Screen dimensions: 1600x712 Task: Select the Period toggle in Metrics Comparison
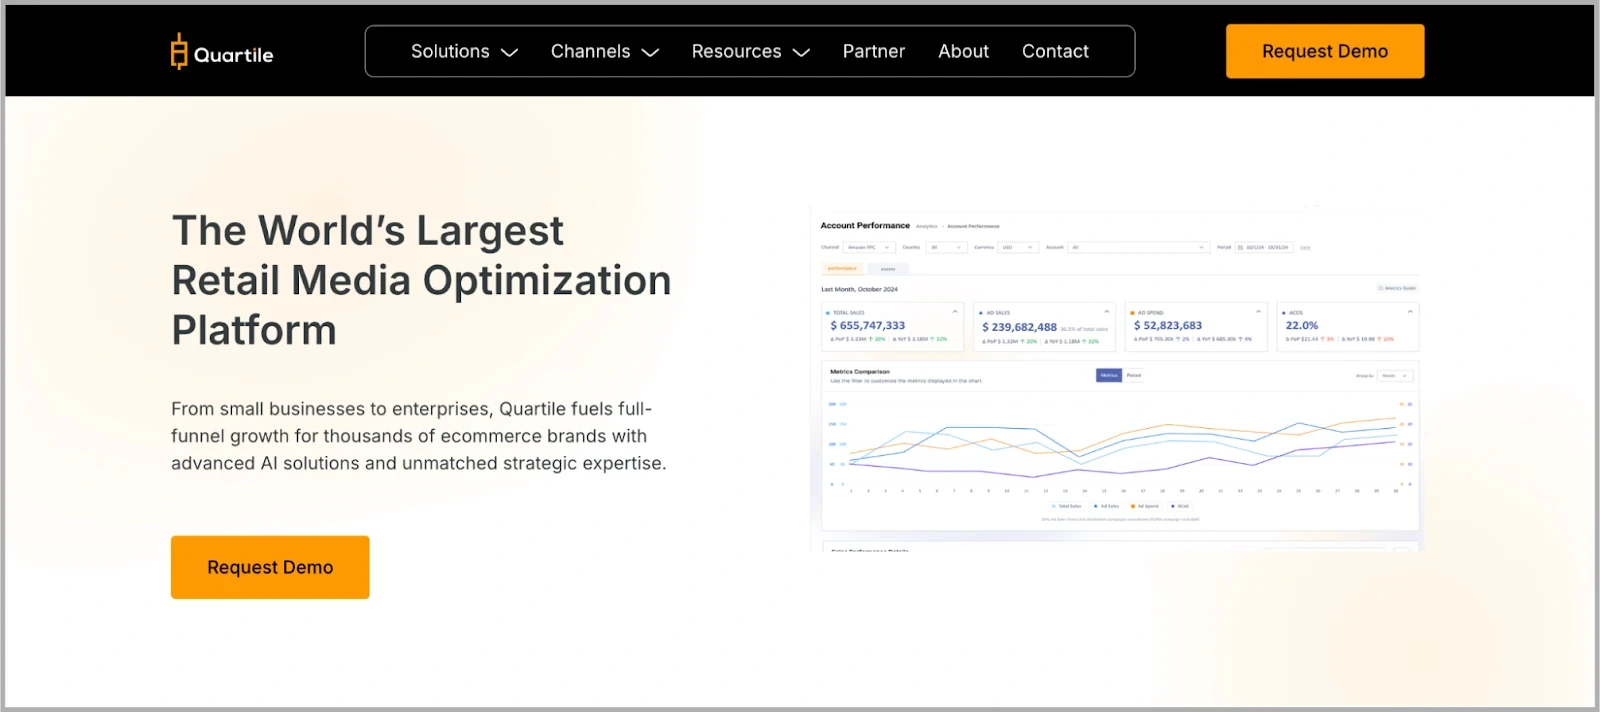(1134, 375)
